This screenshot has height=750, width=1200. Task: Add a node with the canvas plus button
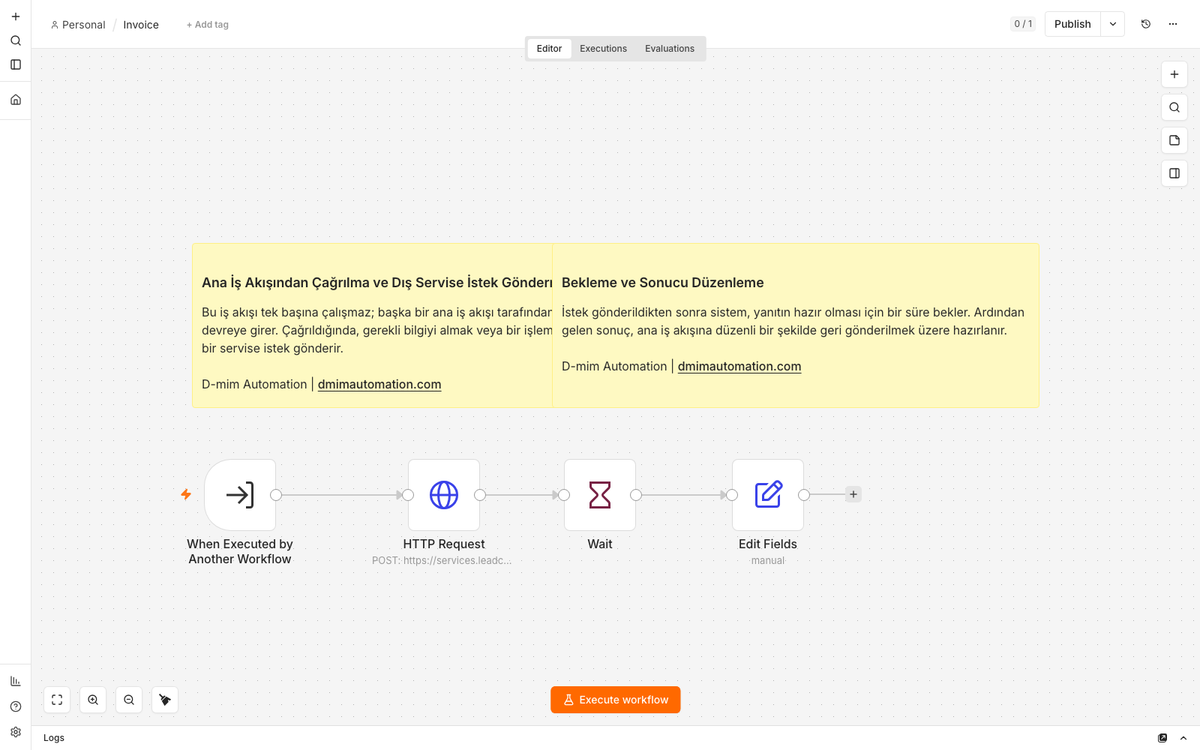click(x=1174, y=75)
